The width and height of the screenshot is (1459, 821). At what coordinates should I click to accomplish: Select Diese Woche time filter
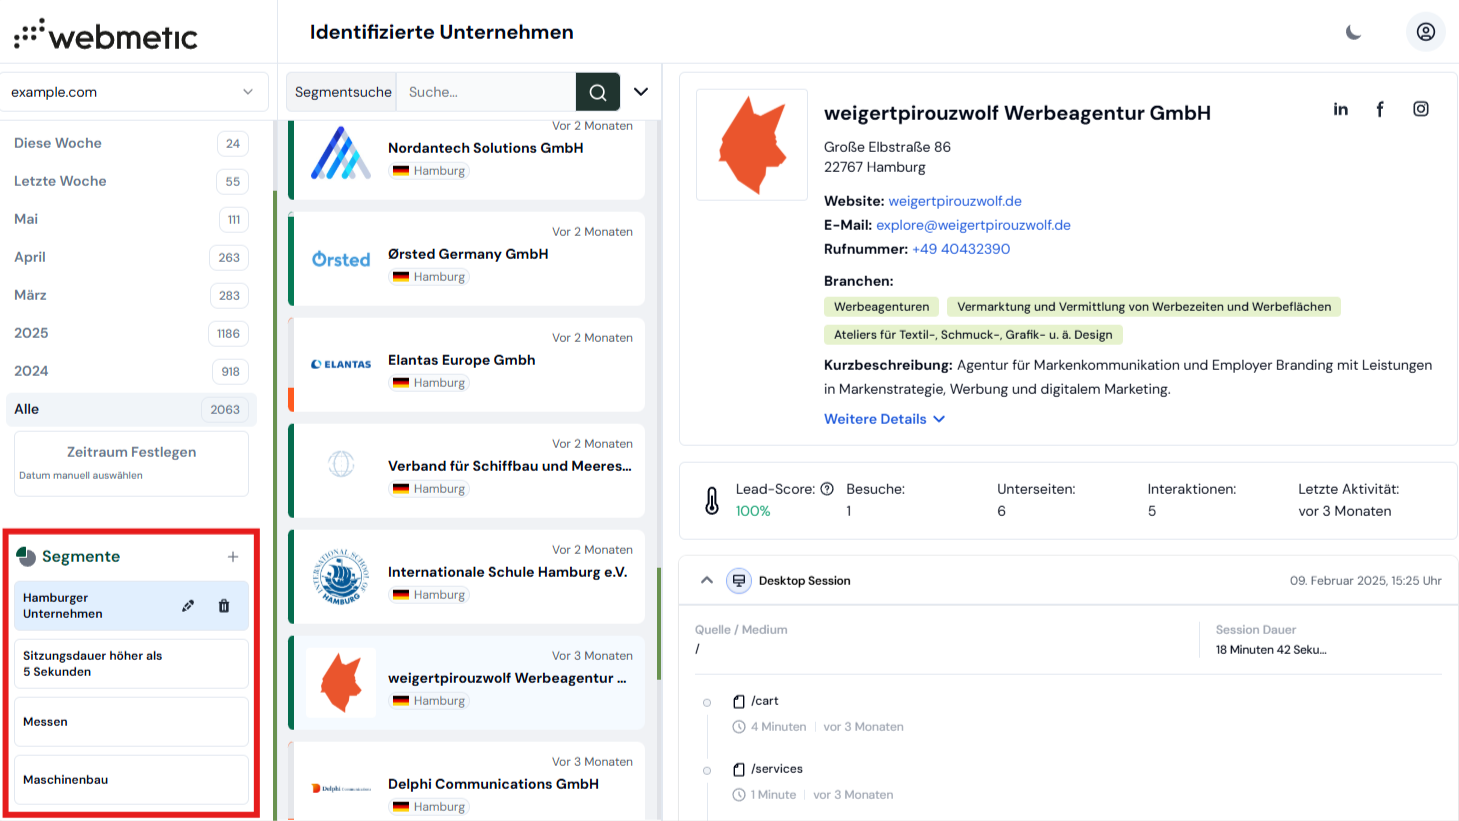131,143
